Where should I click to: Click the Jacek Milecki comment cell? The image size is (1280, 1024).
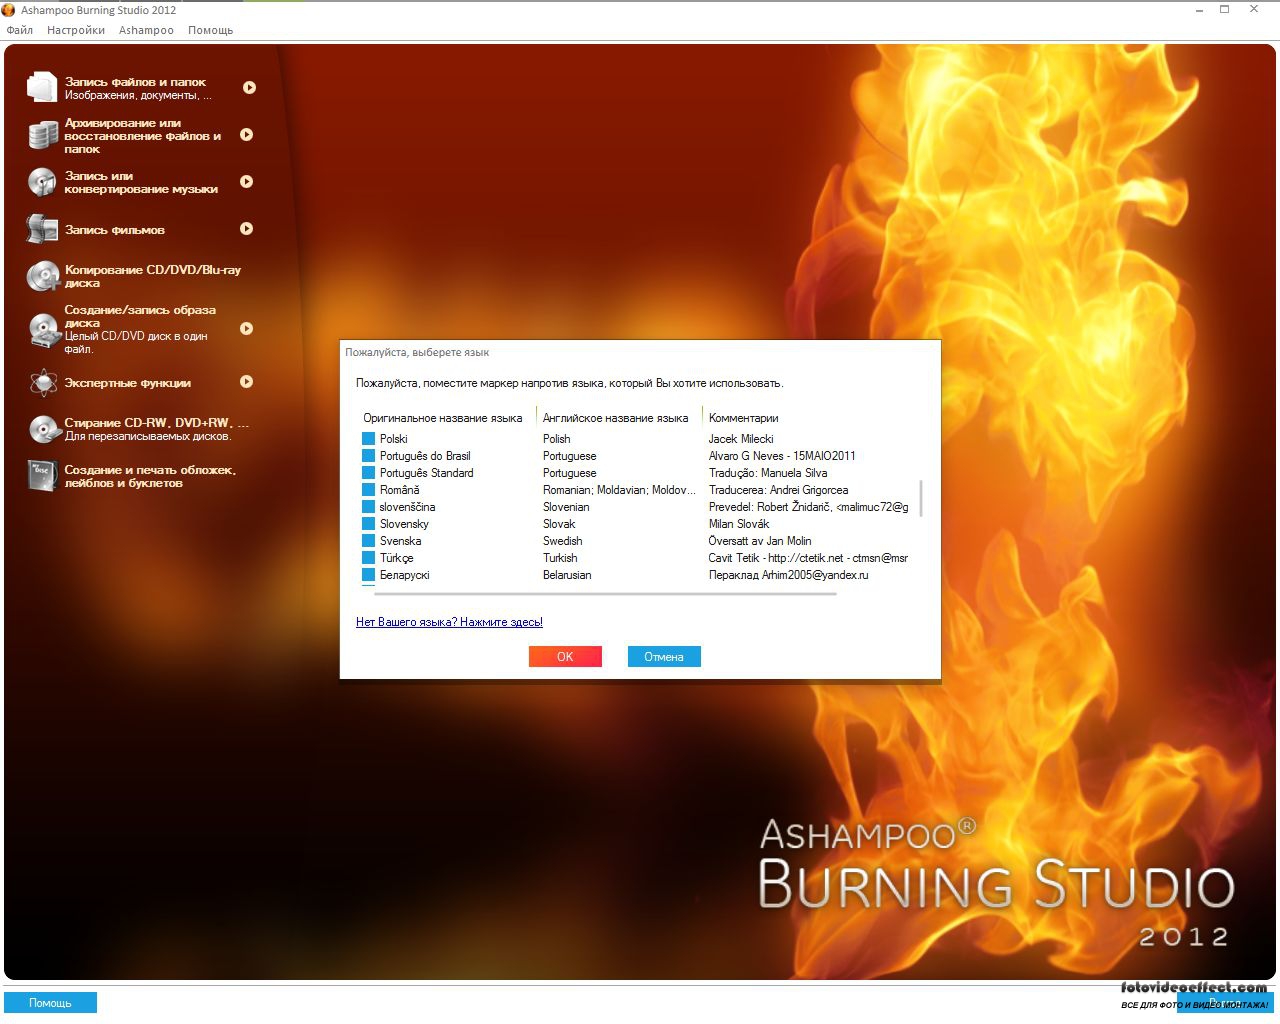pyautogui.click(x=741, y=439)
